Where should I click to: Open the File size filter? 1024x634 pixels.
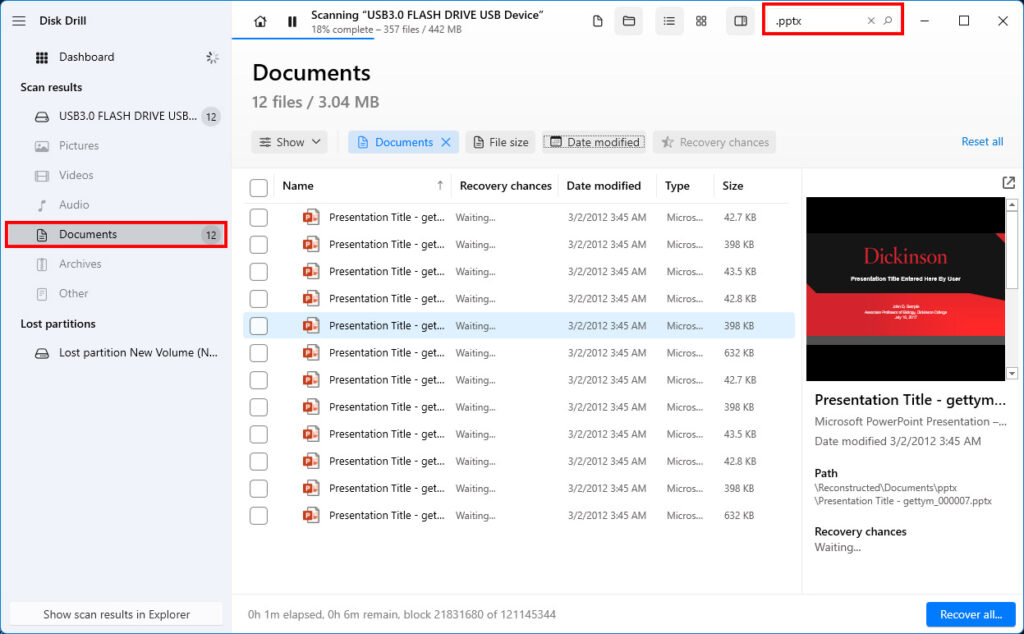tap(500, 142)
